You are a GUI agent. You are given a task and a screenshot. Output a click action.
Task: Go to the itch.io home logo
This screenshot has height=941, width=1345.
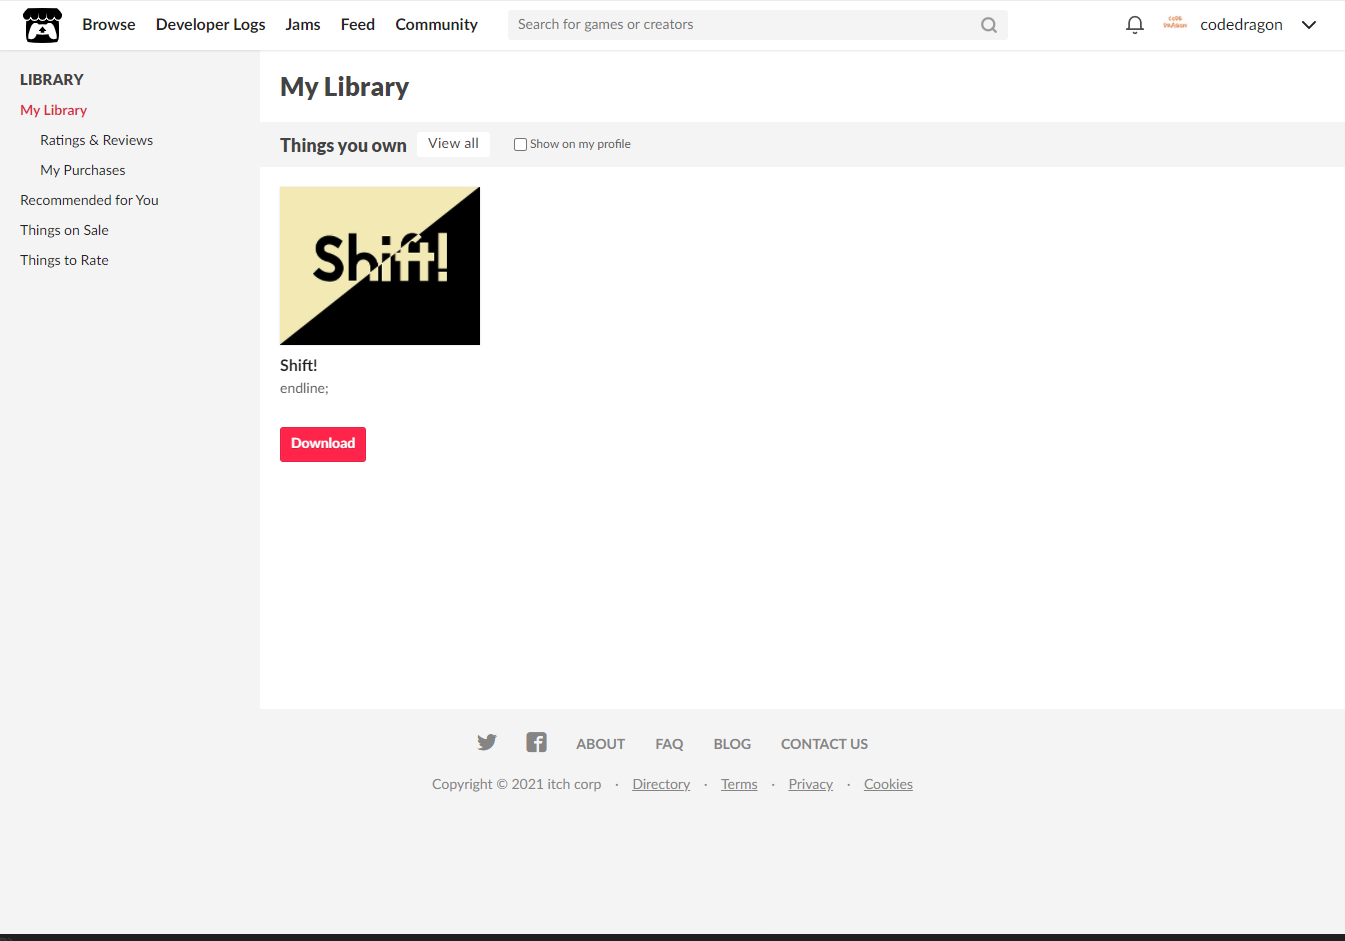coord(42,25)
